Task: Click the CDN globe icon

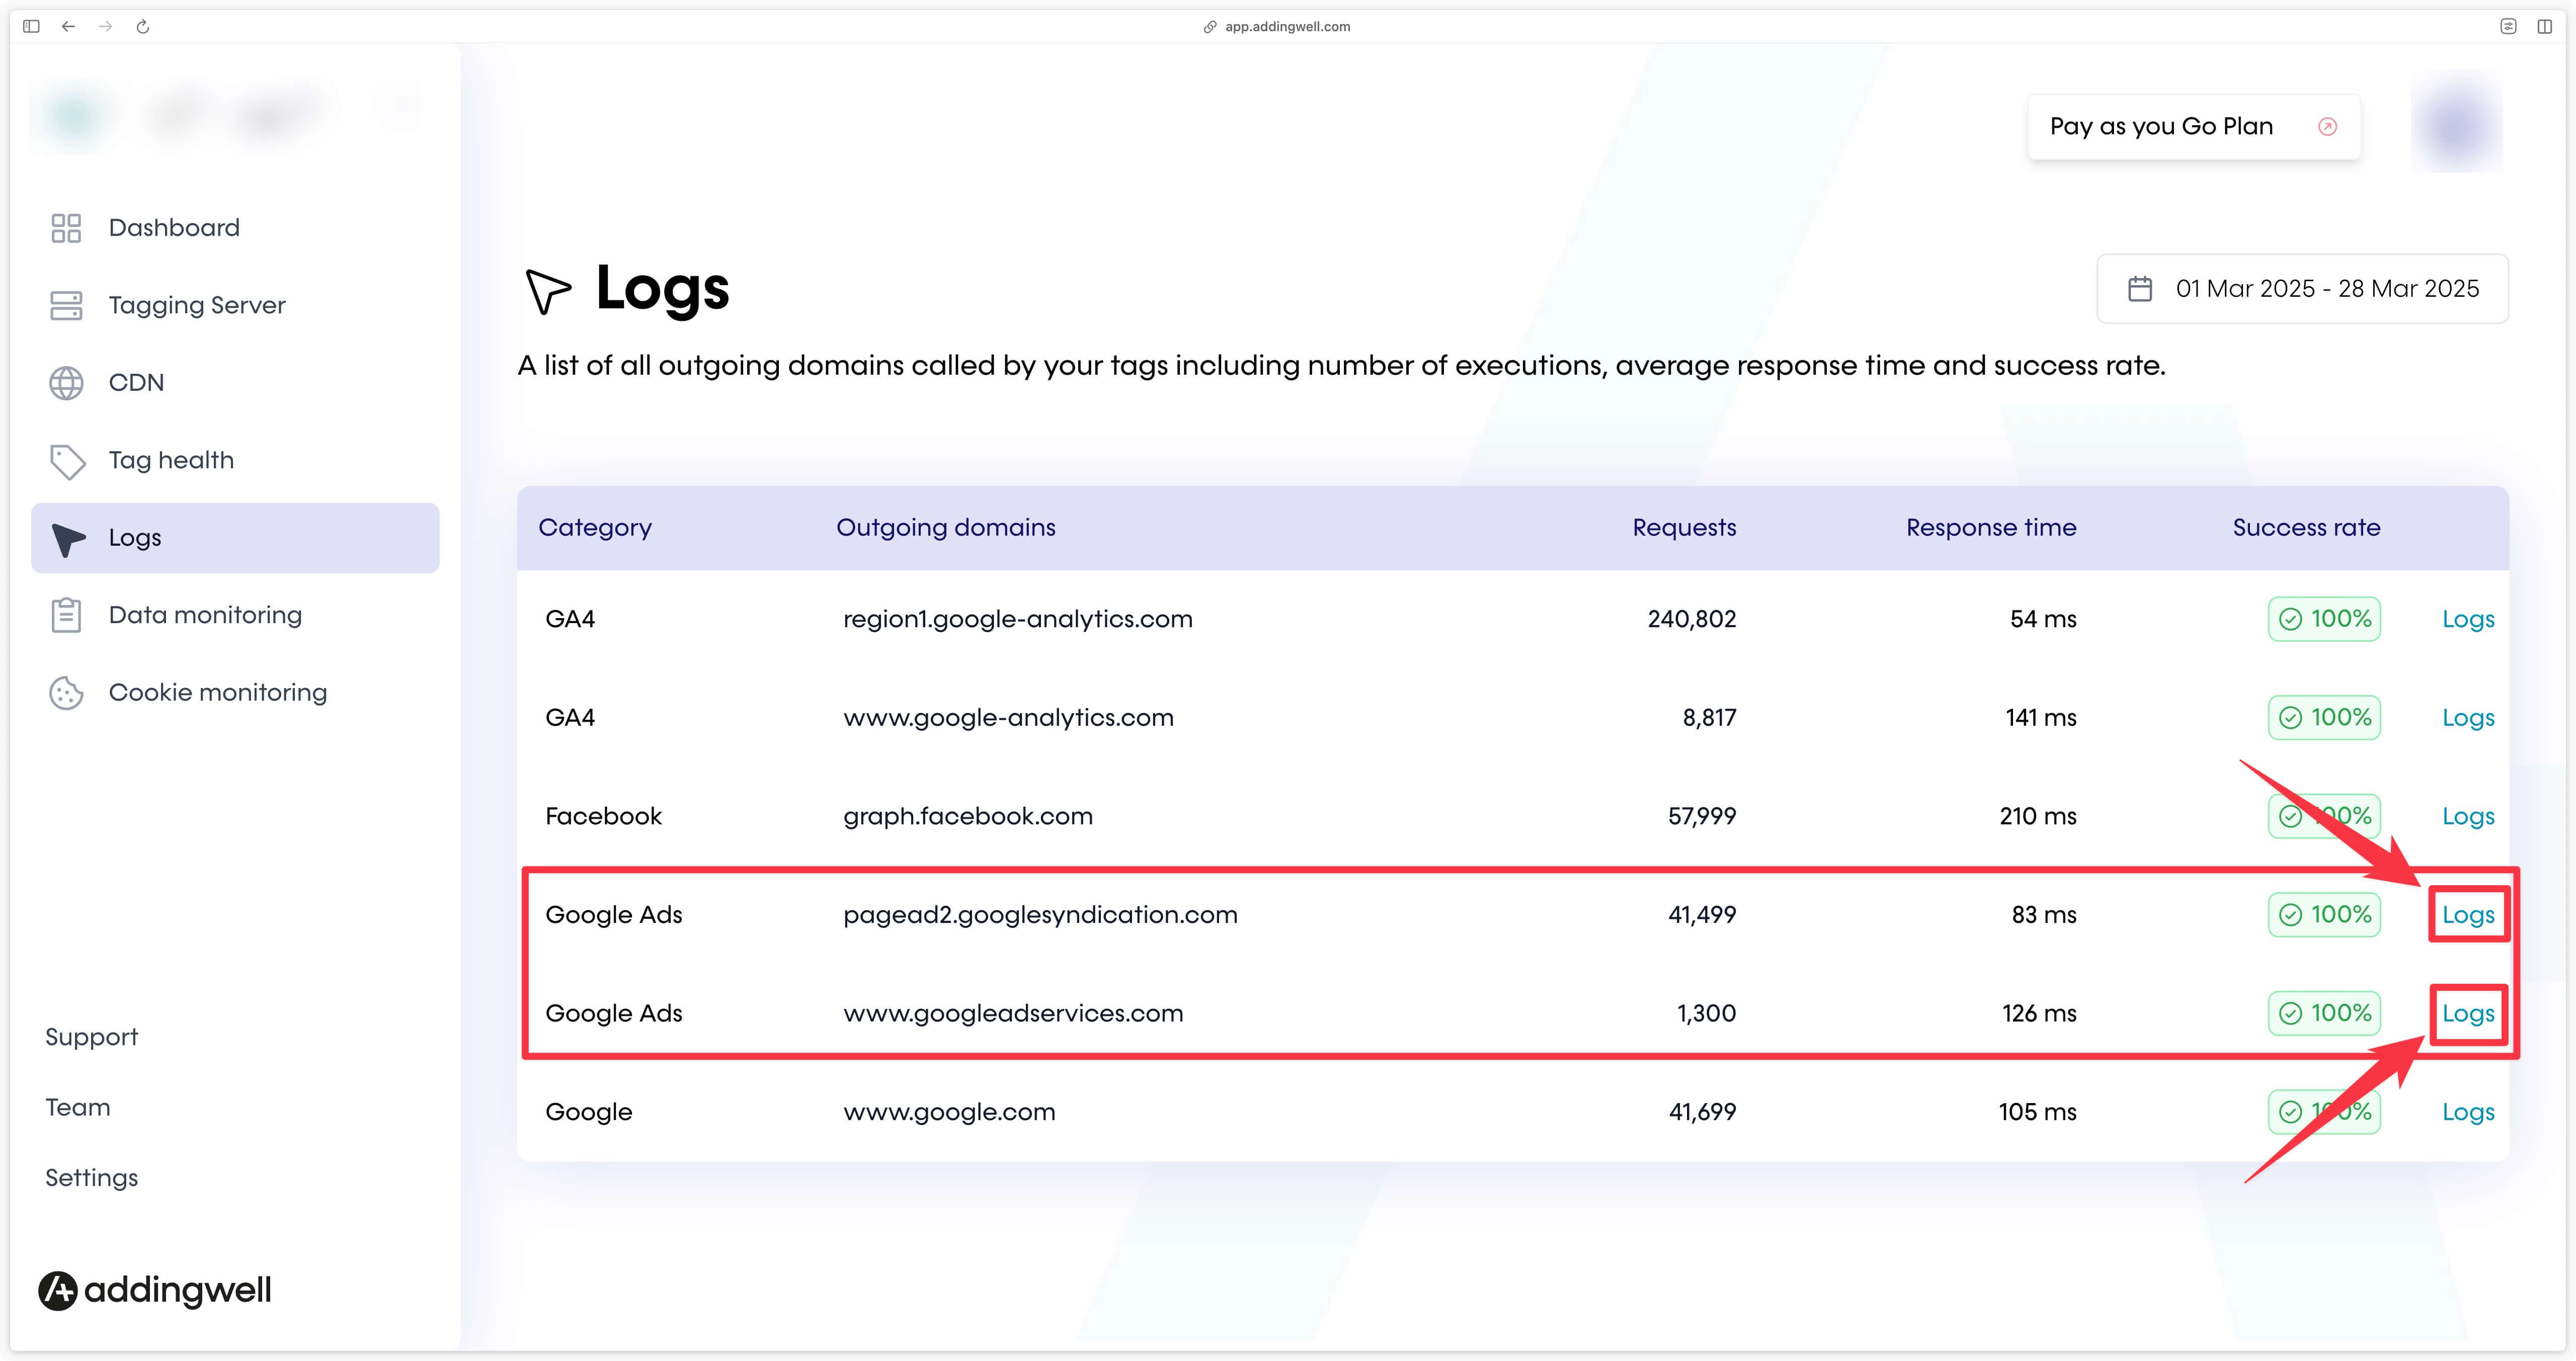Action: click(66, 383)
